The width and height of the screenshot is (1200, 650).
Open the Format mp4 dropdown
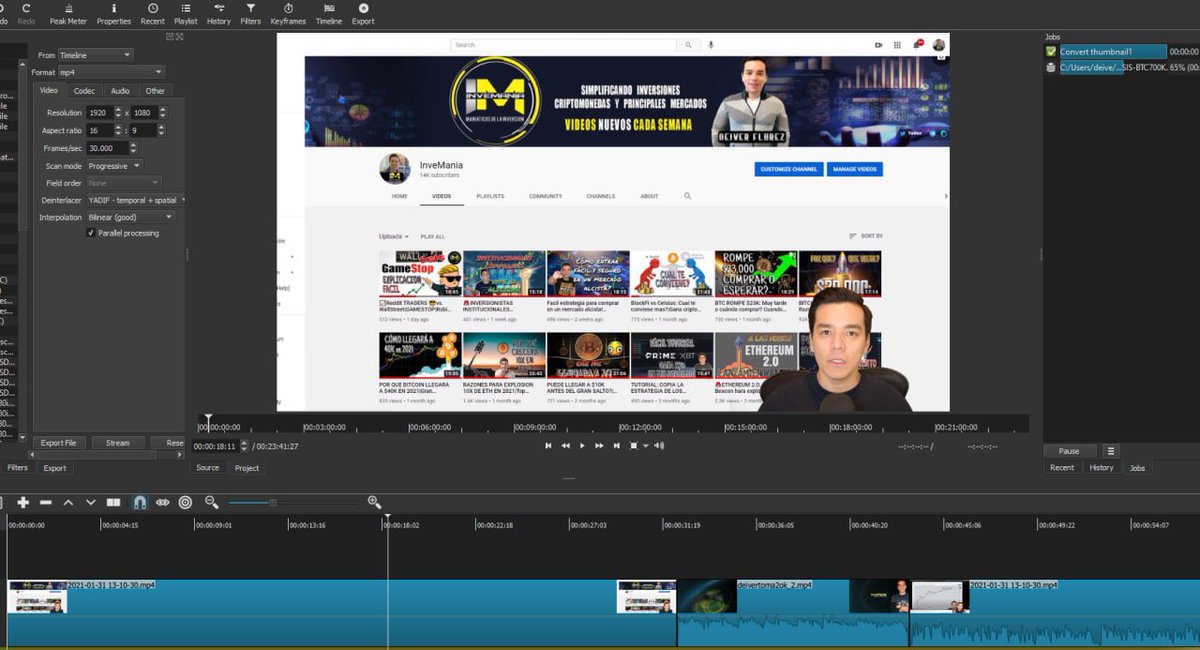pos(111,72)
